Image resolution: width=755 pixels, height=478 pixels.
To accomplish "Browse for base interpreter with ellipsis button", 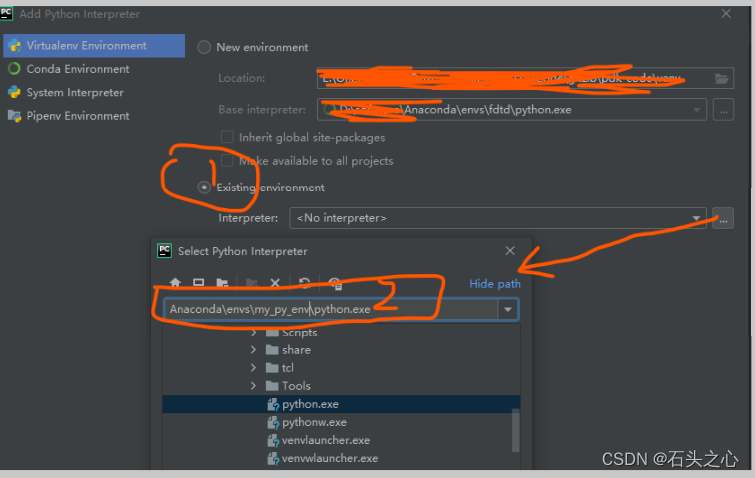I will [723, 110].
